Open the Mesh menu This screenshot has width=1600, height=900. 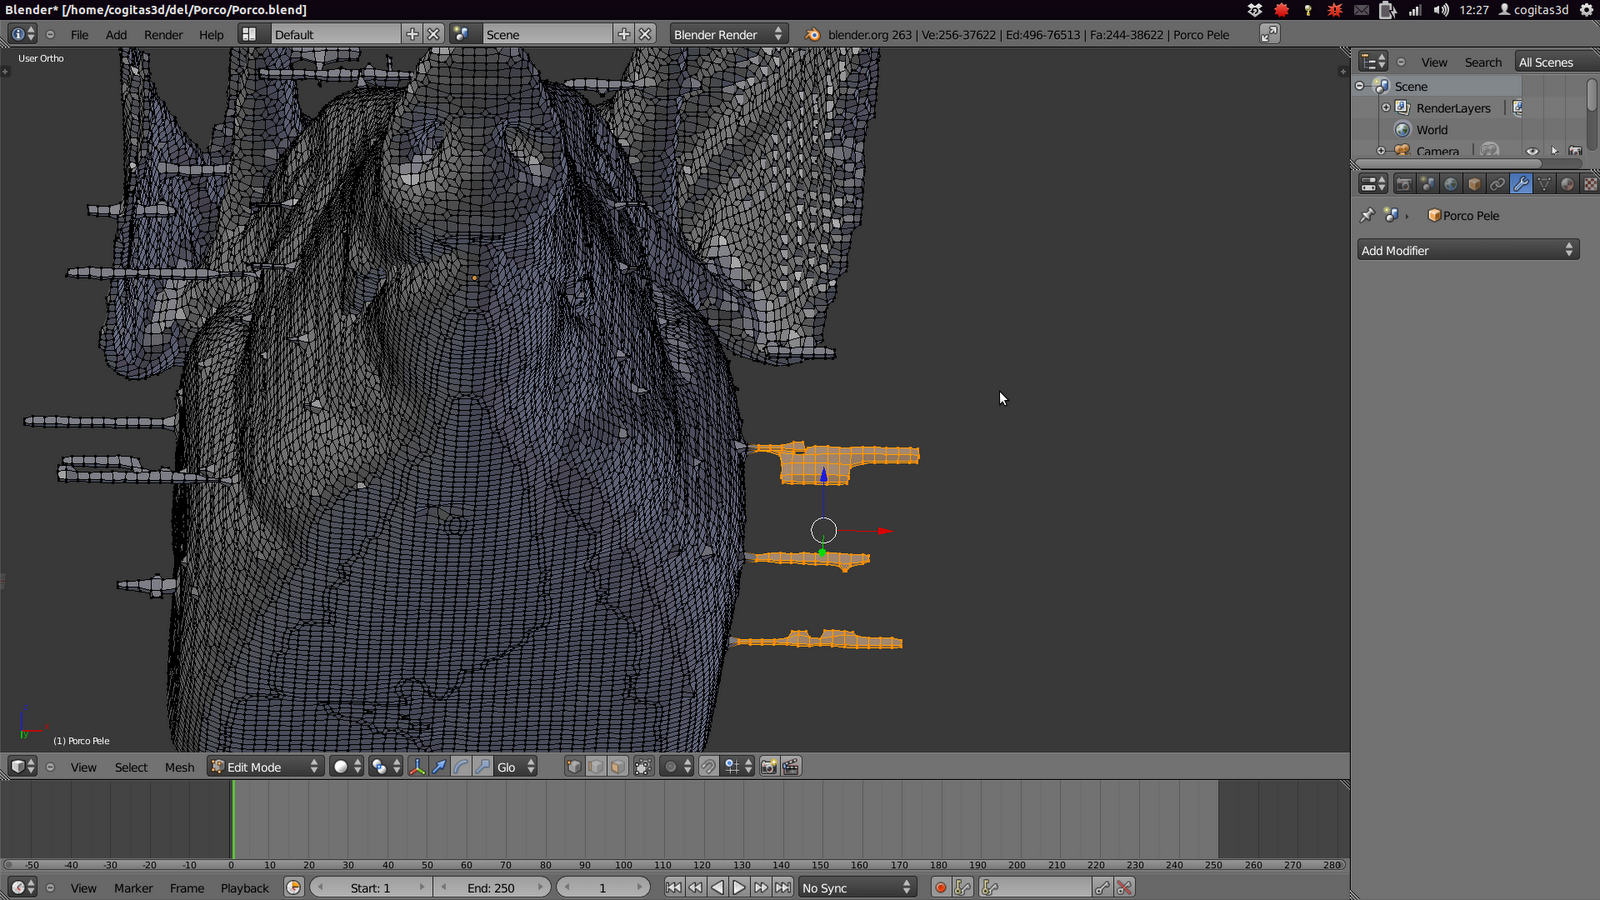[x=179, y=767]
